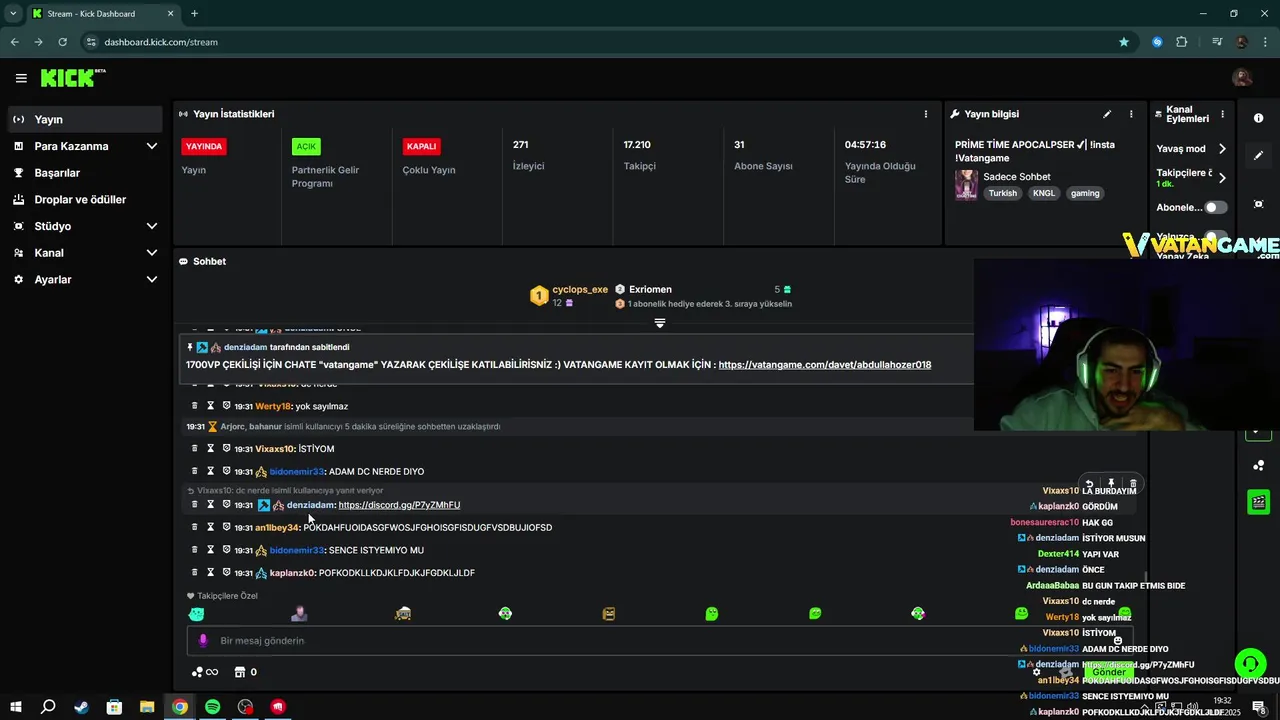Click the shop icon showing 0
This screenshot has height=720, width=1280.
click(x=240, y=672)
